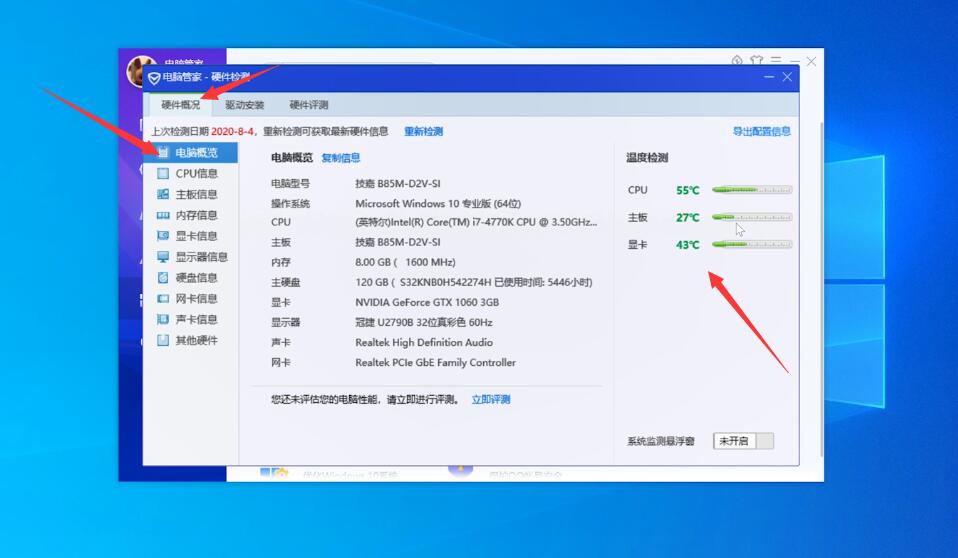This screenshot has width=958, height=558.
Task: Open CPU信息 via its chip icon
Action: (x=163, y=174)
